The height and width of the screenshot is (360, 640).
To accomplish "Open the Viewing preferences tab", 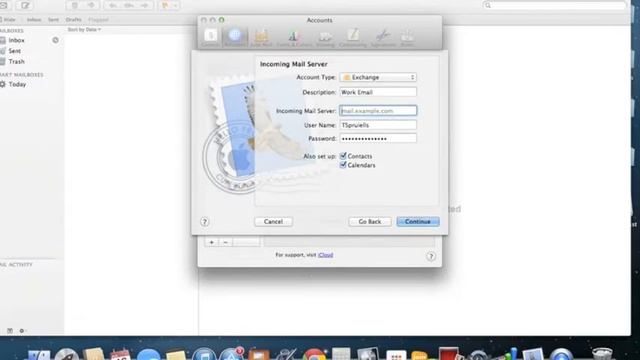I will [x=325, y=37].
